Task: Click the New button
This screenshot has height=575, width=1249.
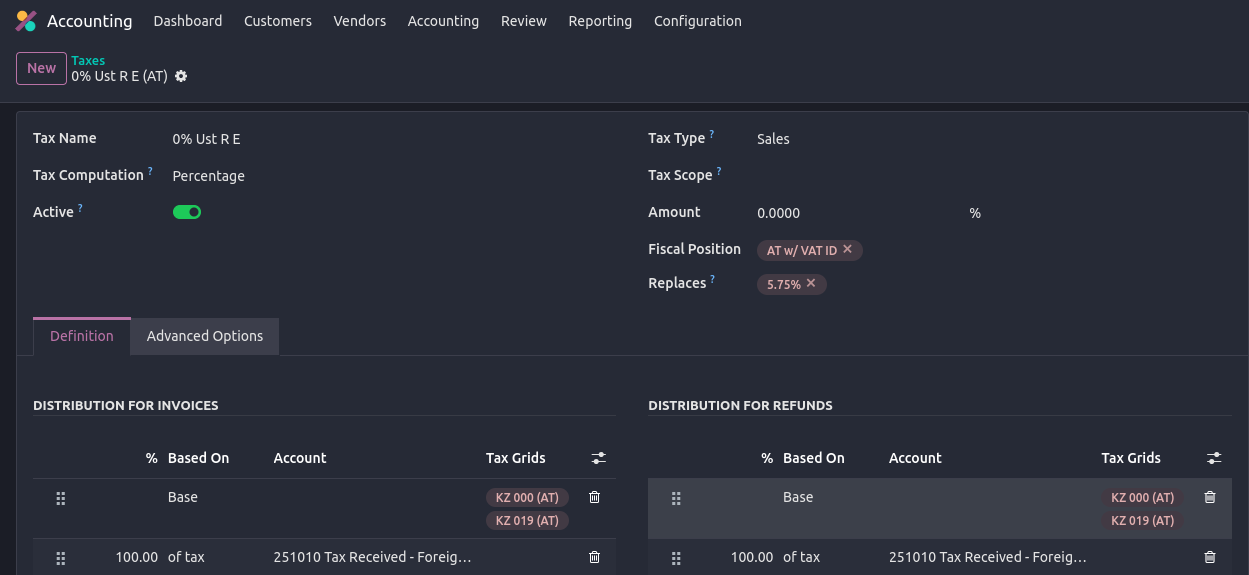Action: tap(41, 68)
